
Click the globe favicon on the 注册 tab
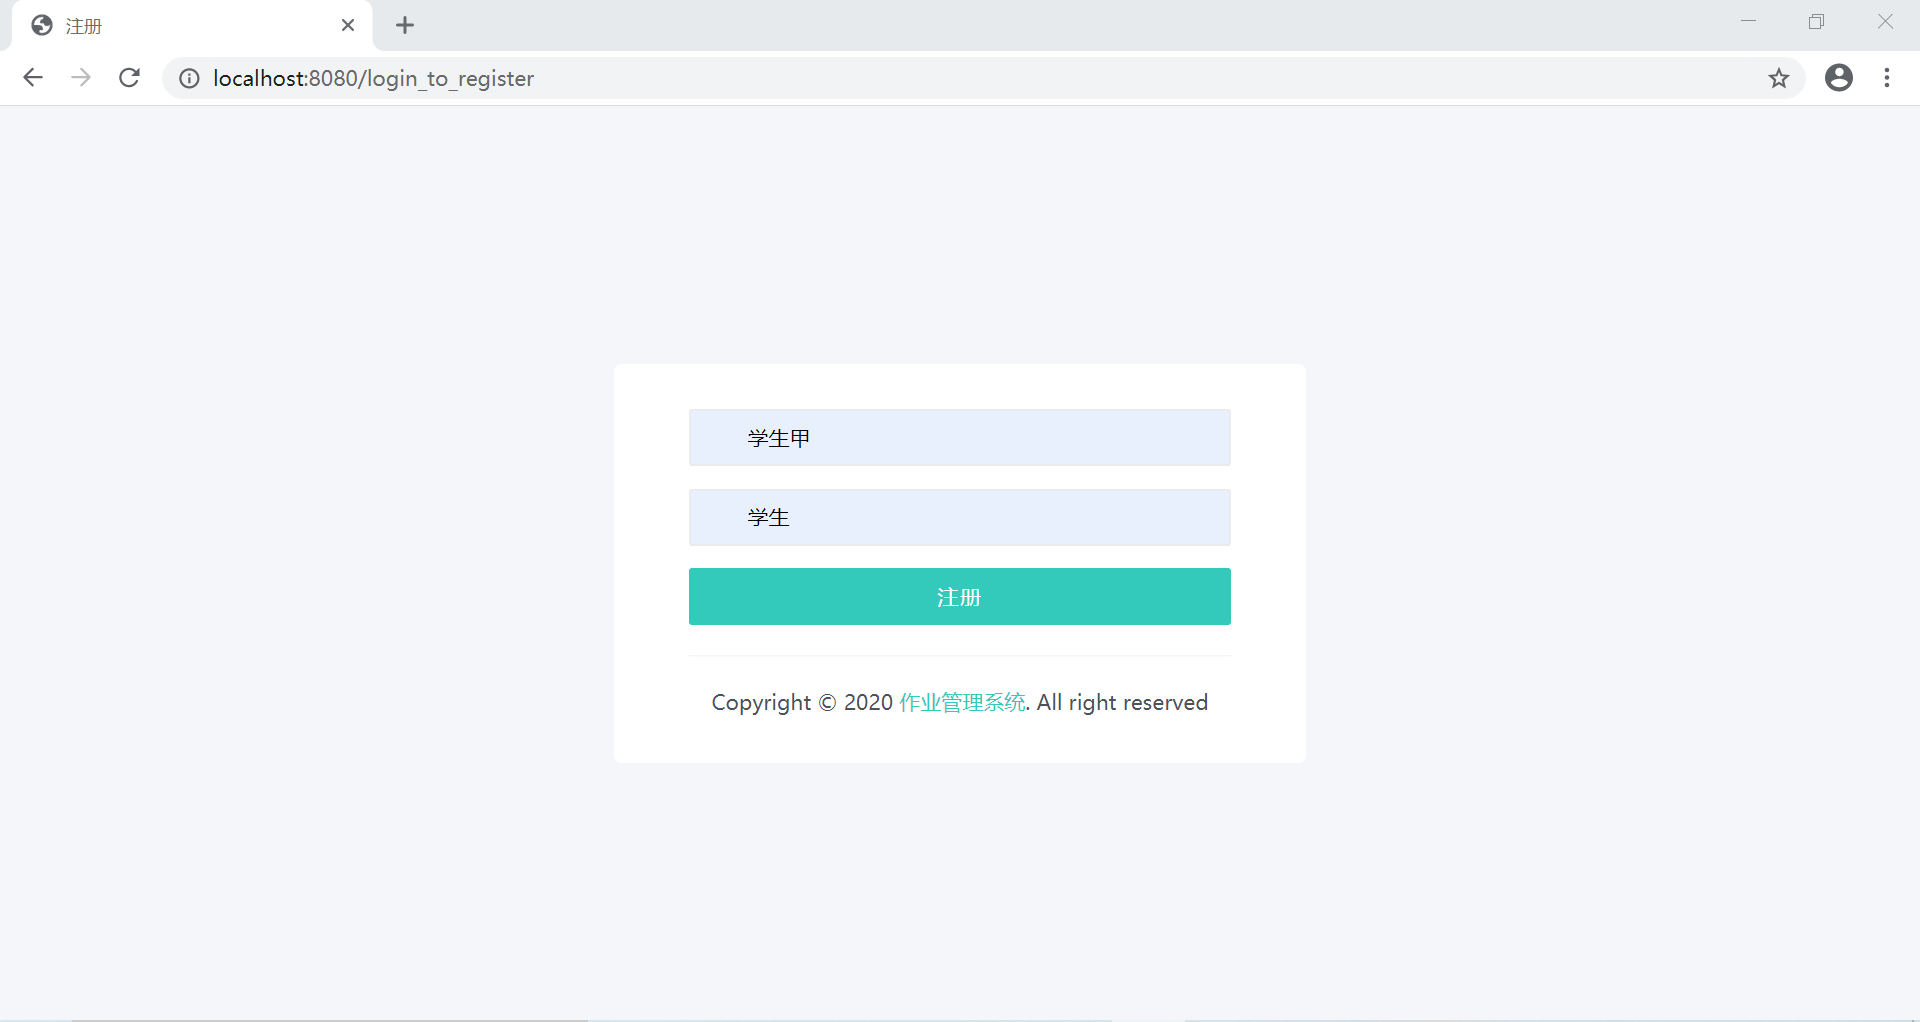tap(41, 25)
